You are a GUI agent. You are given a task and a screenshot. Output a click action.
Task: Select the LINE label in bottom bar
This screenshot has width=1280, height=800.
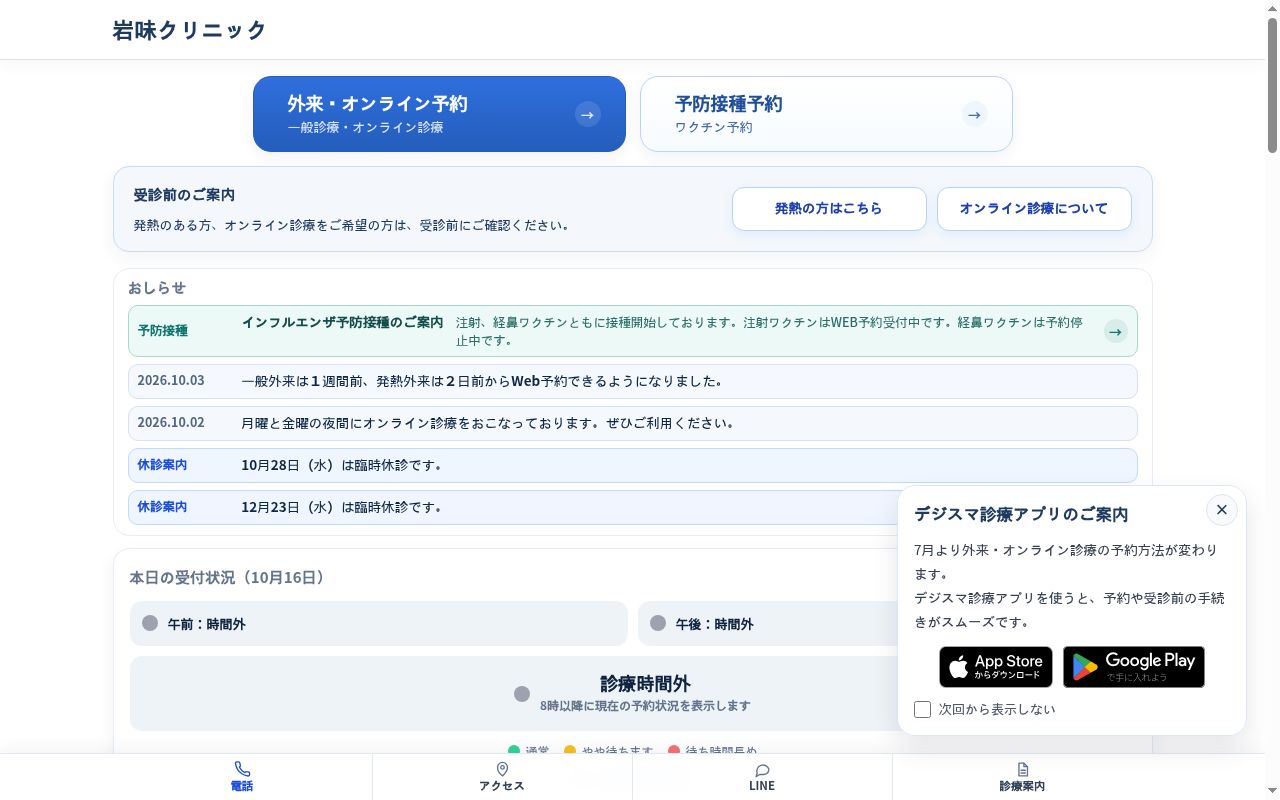pyautogui.click(x=762, y=786)
